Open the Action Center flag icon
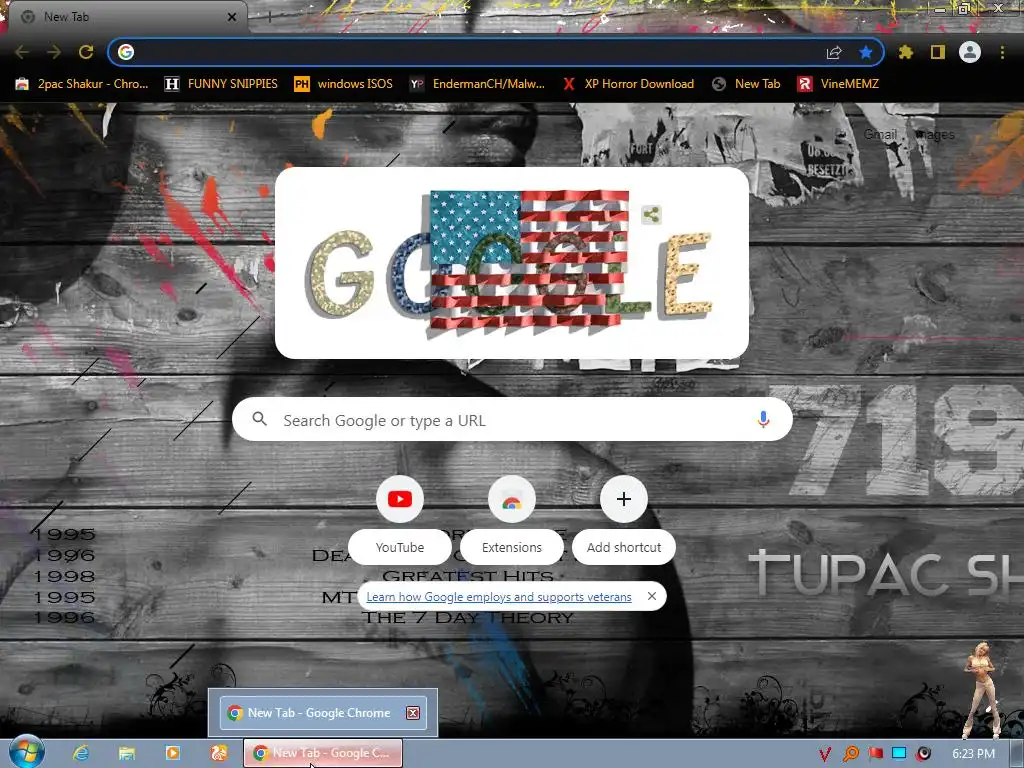1024x768 pixels. (876, 754)
